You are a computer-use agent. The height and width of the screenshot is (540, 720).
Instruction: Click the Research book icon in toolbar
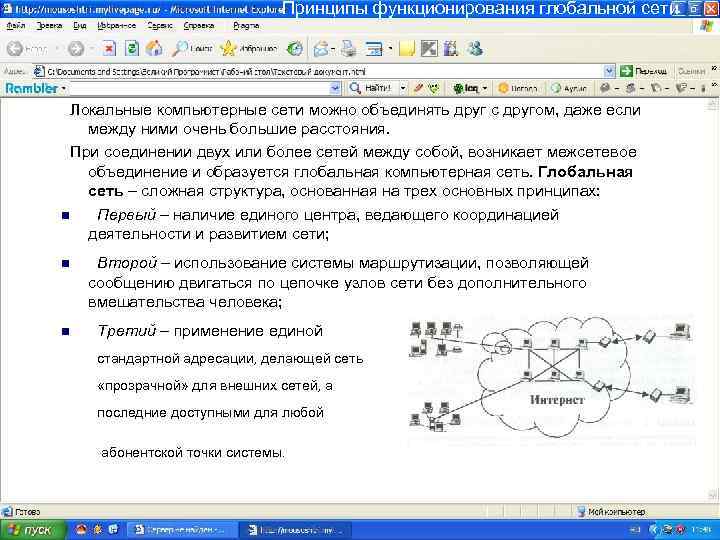coord(451,49)
